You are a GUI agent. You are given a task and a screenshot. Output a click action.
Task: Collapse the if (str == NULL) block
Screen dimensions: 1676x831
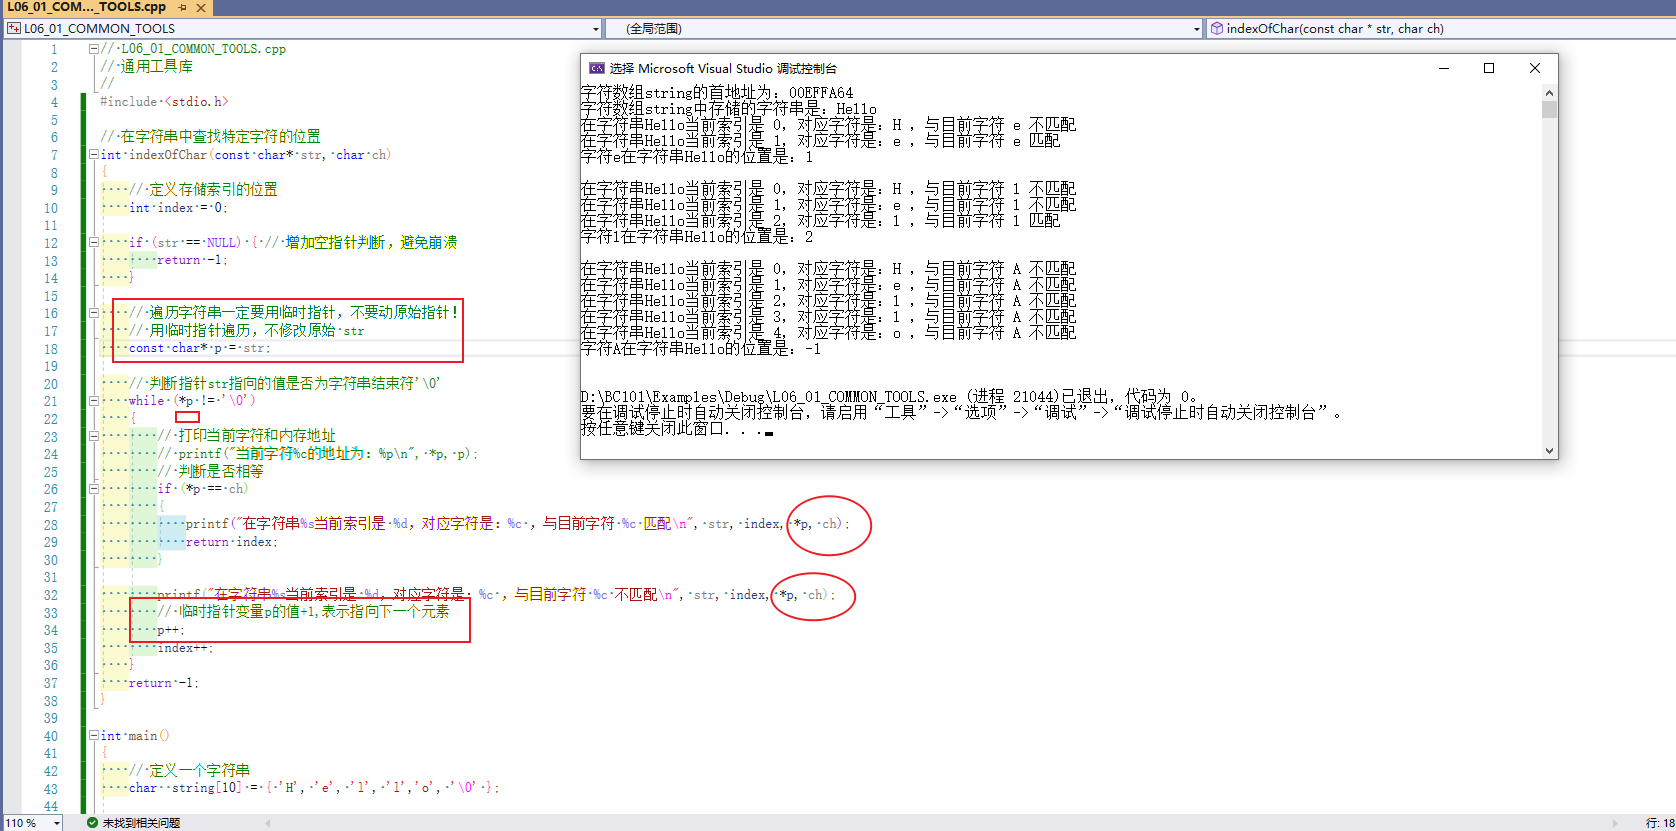93,242
